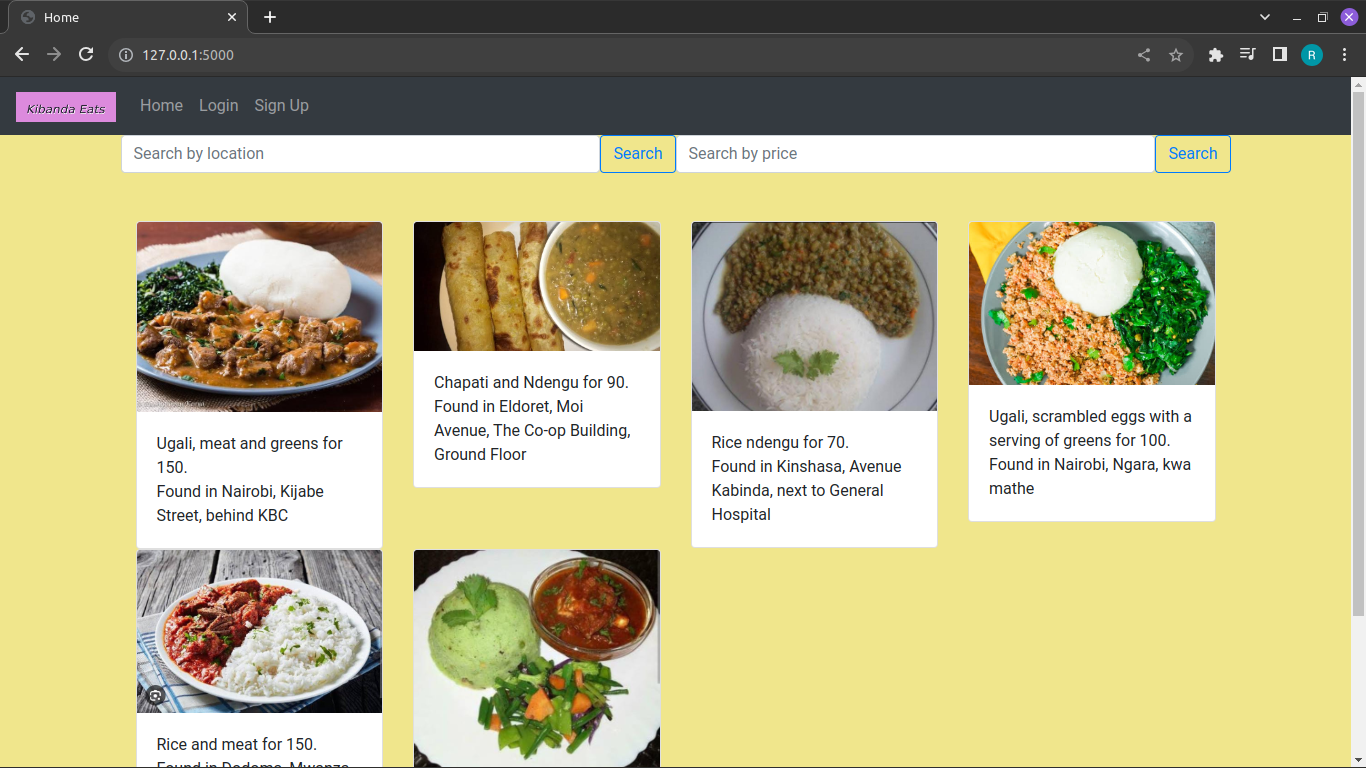1366x768 pixels.
Task: Click the browser back arrow
Action: 22,55
